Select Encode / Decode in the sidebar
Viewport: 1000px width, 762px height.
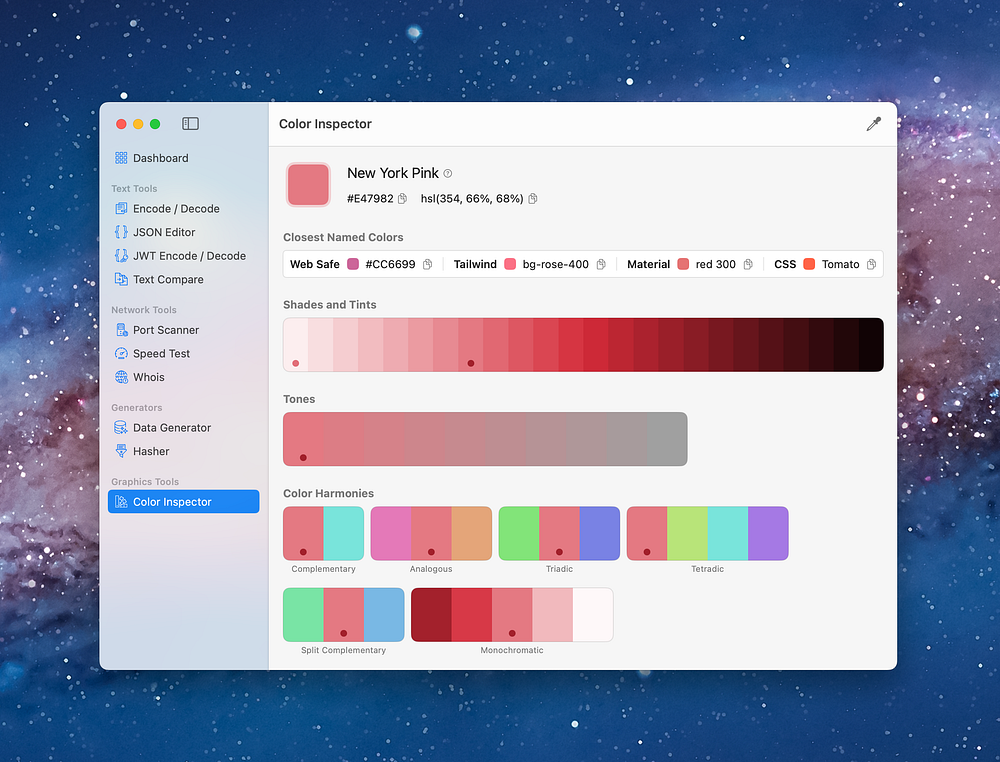[x=176, y=209]
